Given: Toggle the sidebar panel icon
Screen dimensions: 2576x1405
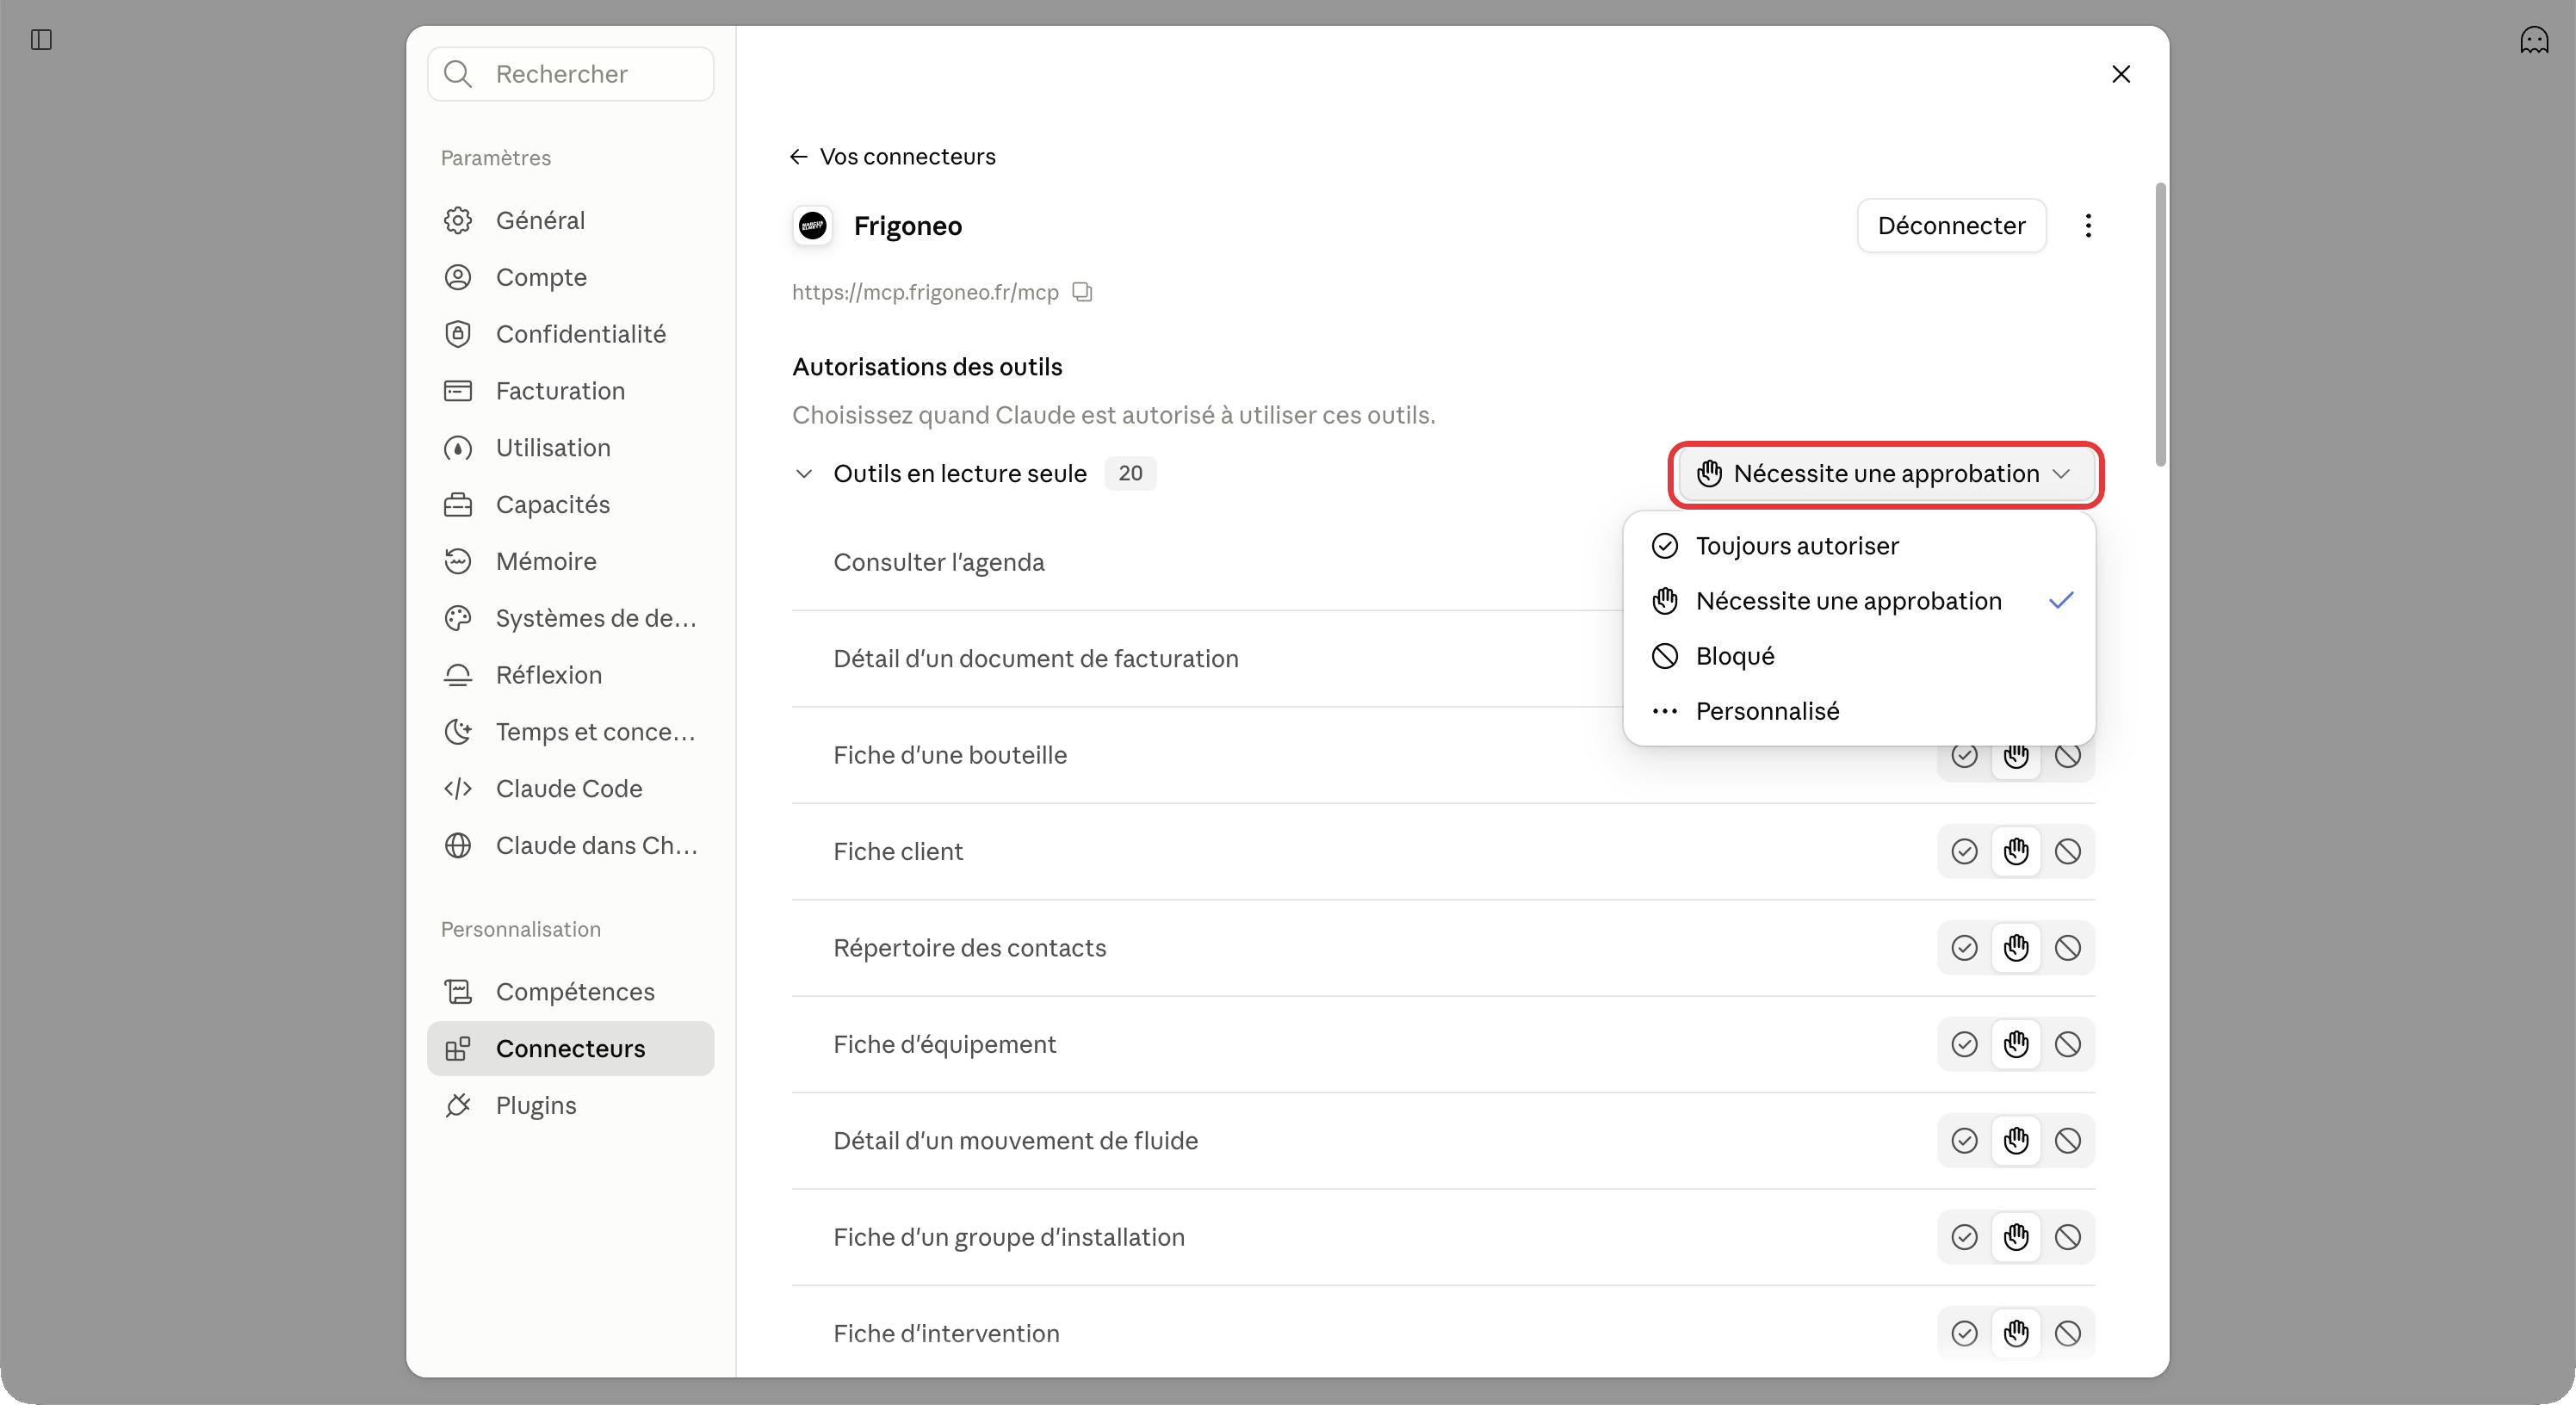Looking at the screenshot, I should [x=41, y=40].
